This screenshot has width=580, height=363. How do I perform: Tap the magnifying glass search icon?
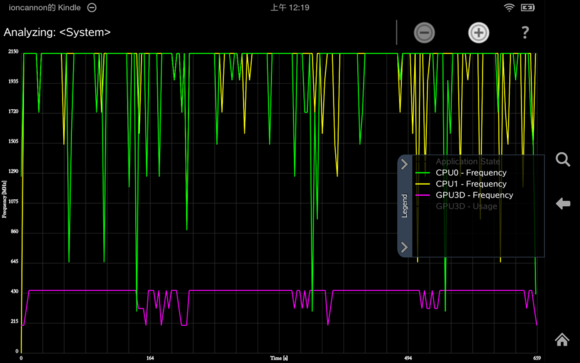(x=563, y=159)
